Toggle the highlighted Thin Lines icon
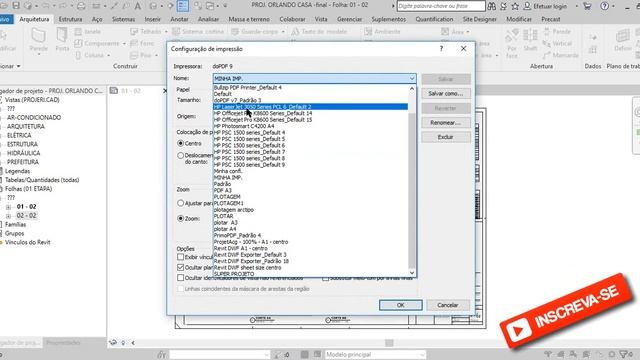This screenshot has width=640, height=360. click(x=183, y=6)
